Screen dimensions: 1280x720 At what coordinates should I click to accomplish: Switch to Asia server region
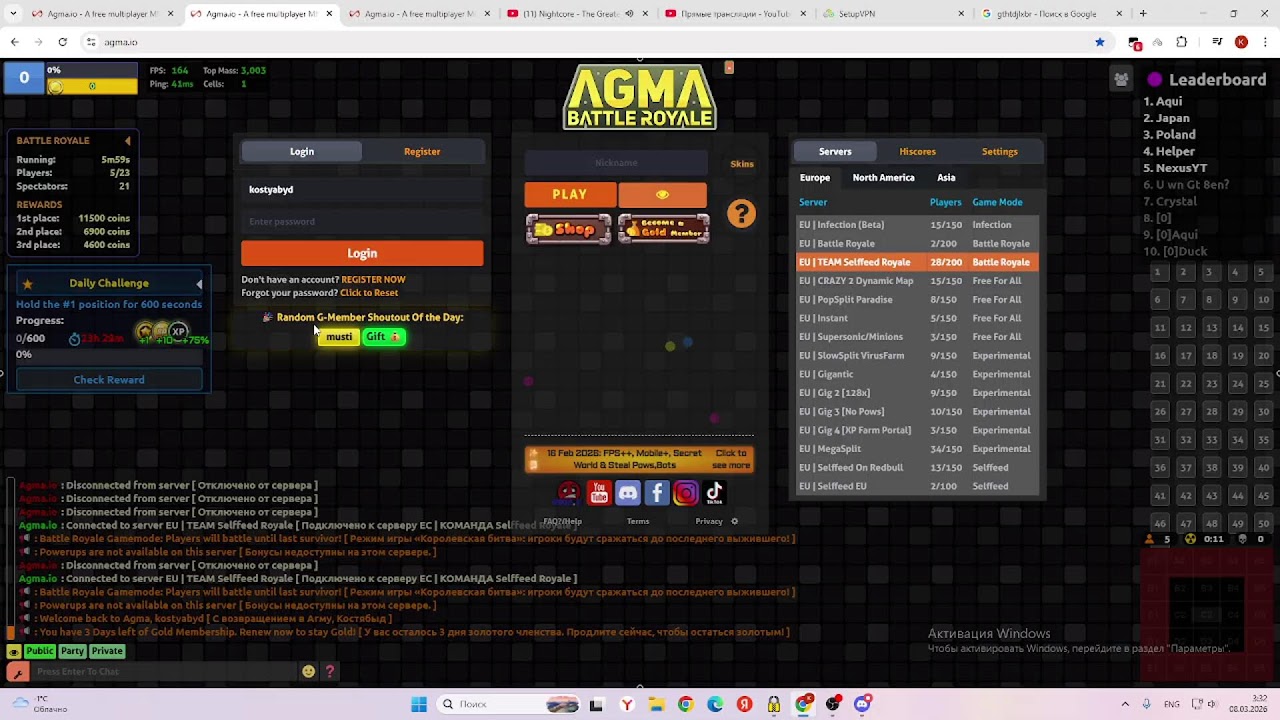(946, 178)
